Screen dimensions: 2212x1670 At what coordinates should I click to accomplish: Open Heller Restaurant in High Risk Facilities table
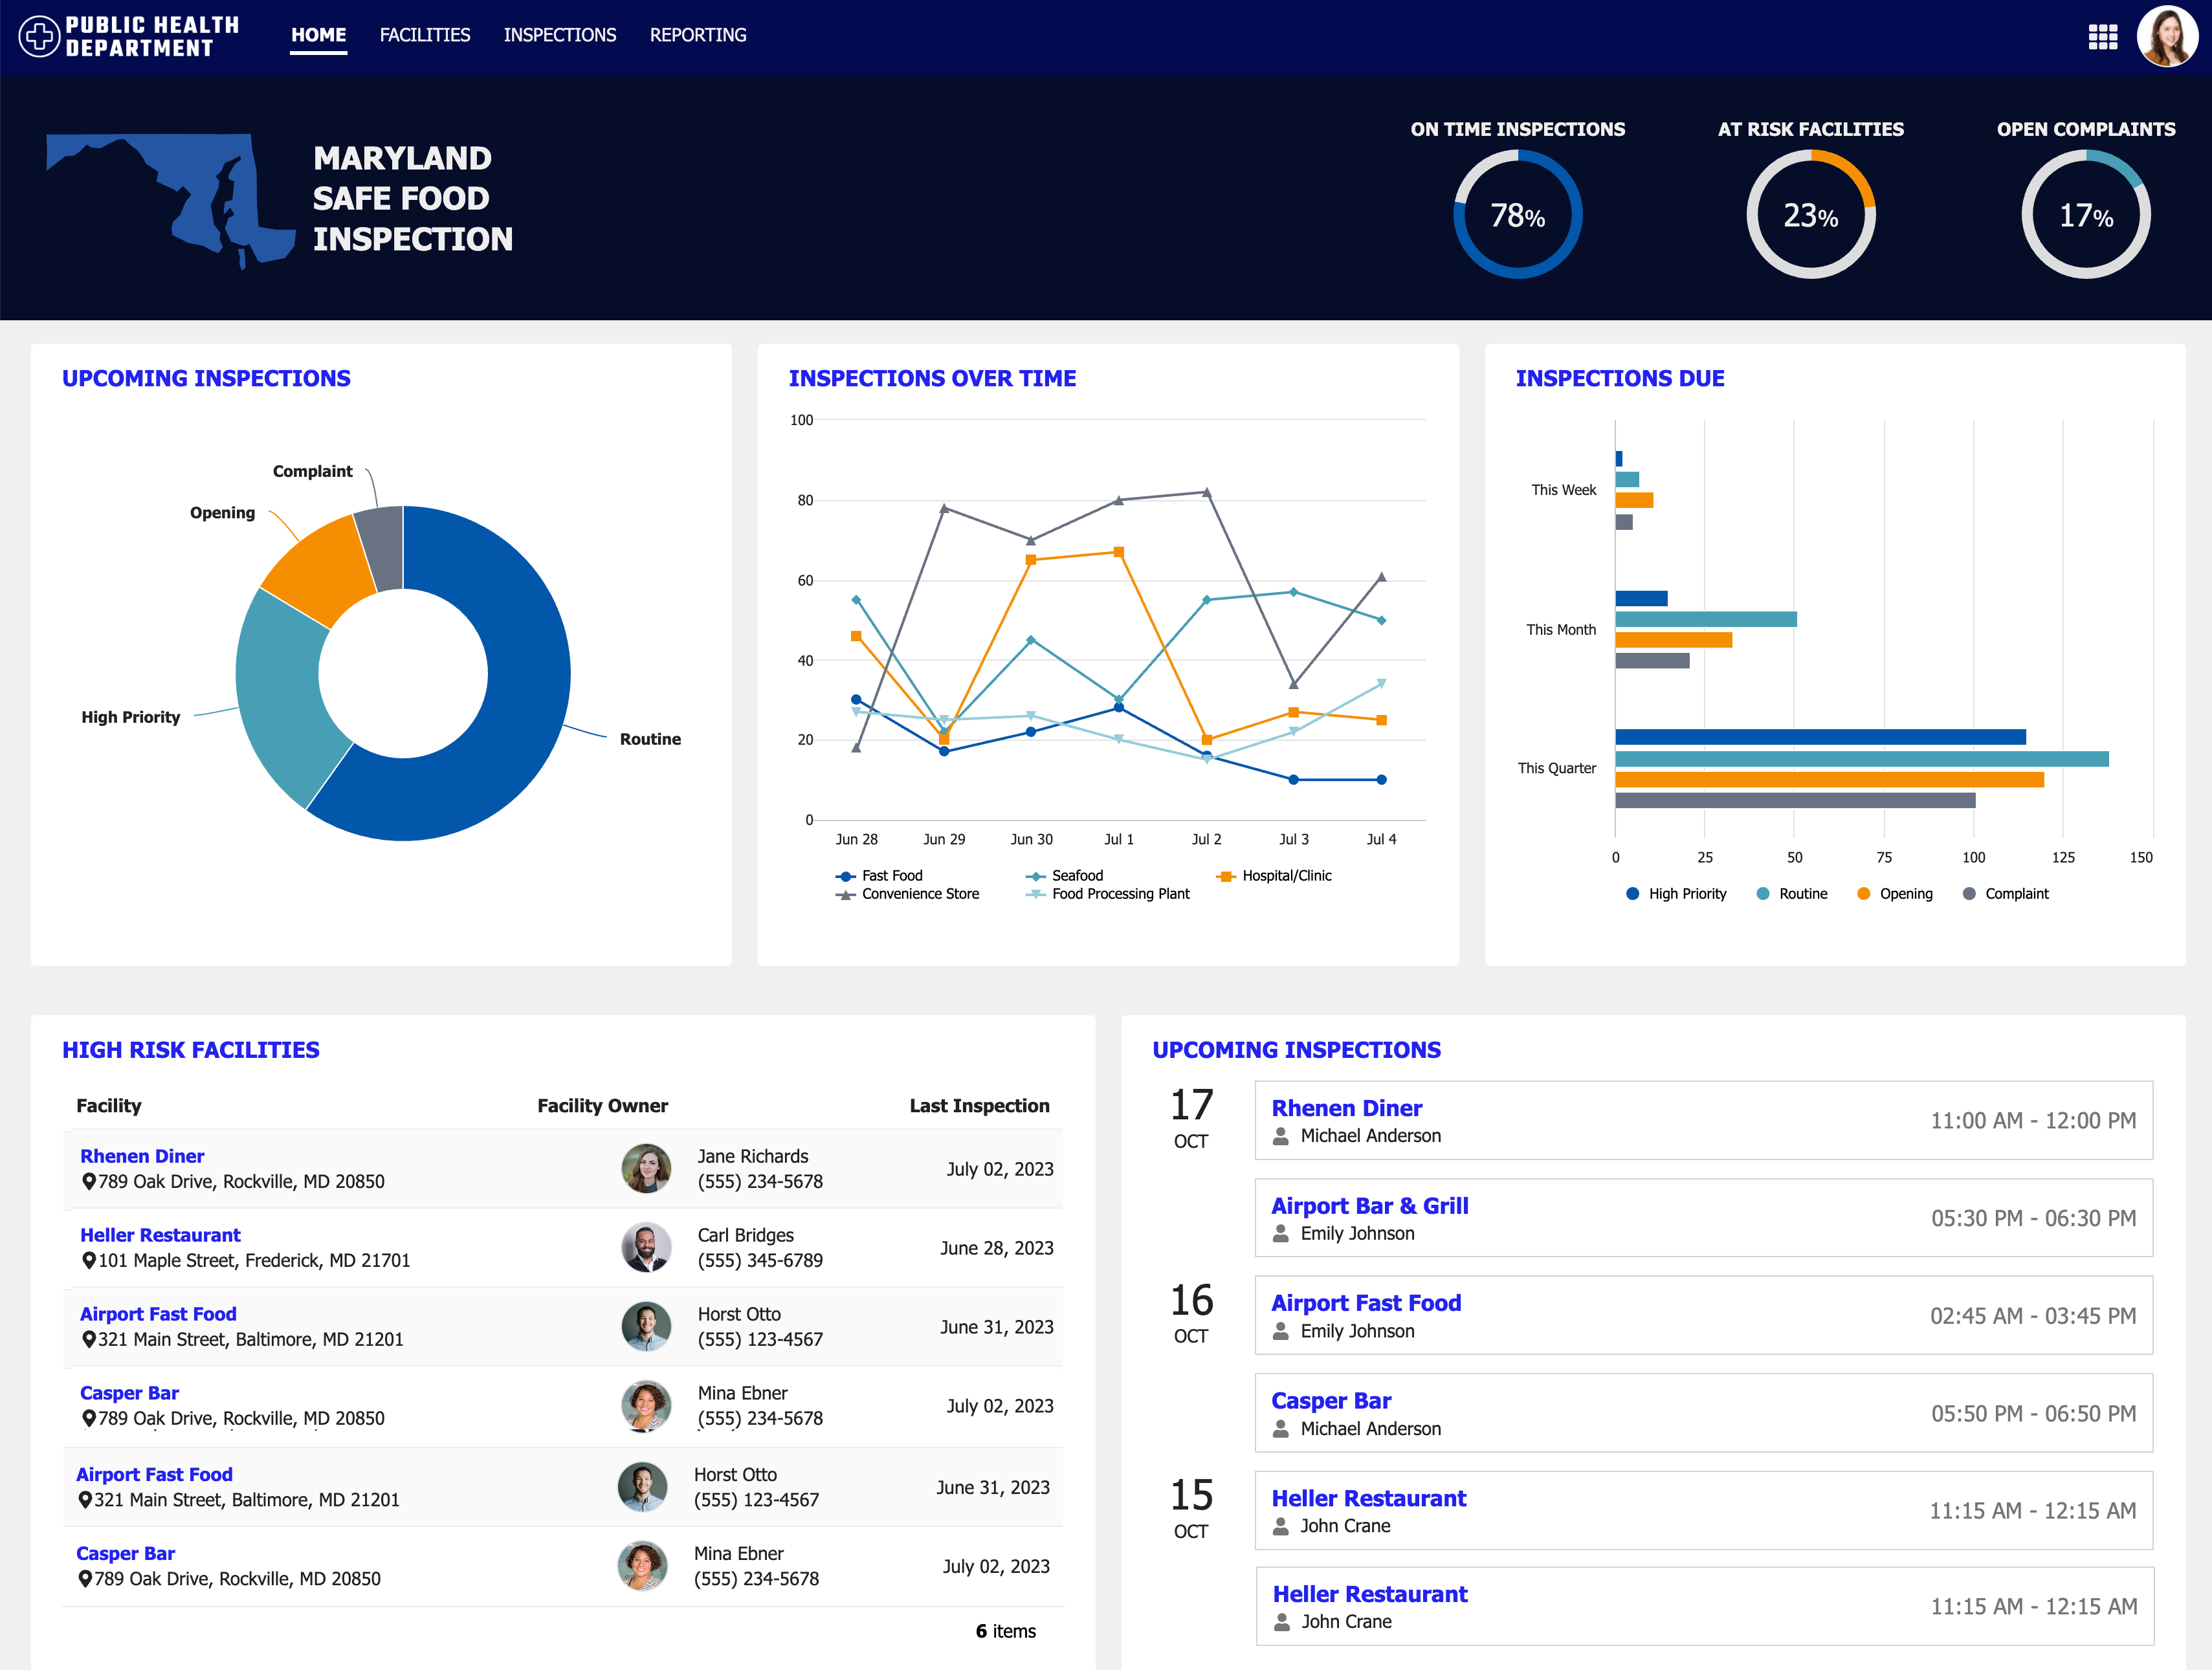[160, 1235]
